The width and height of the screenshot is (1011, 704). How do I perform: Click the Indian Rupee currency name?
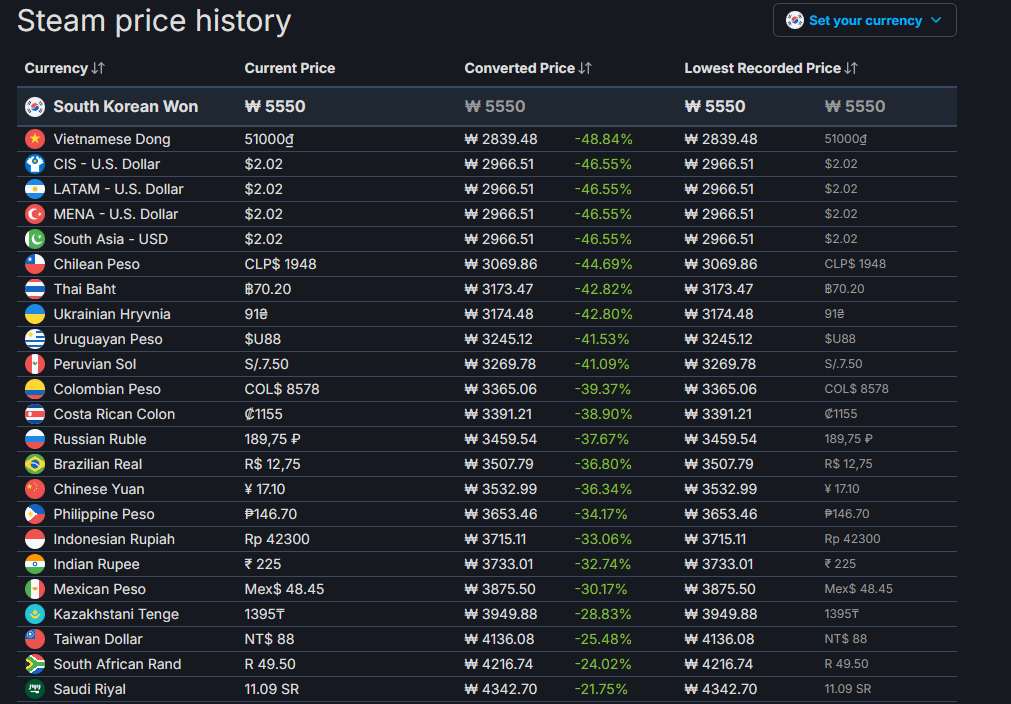coord(96,564)
